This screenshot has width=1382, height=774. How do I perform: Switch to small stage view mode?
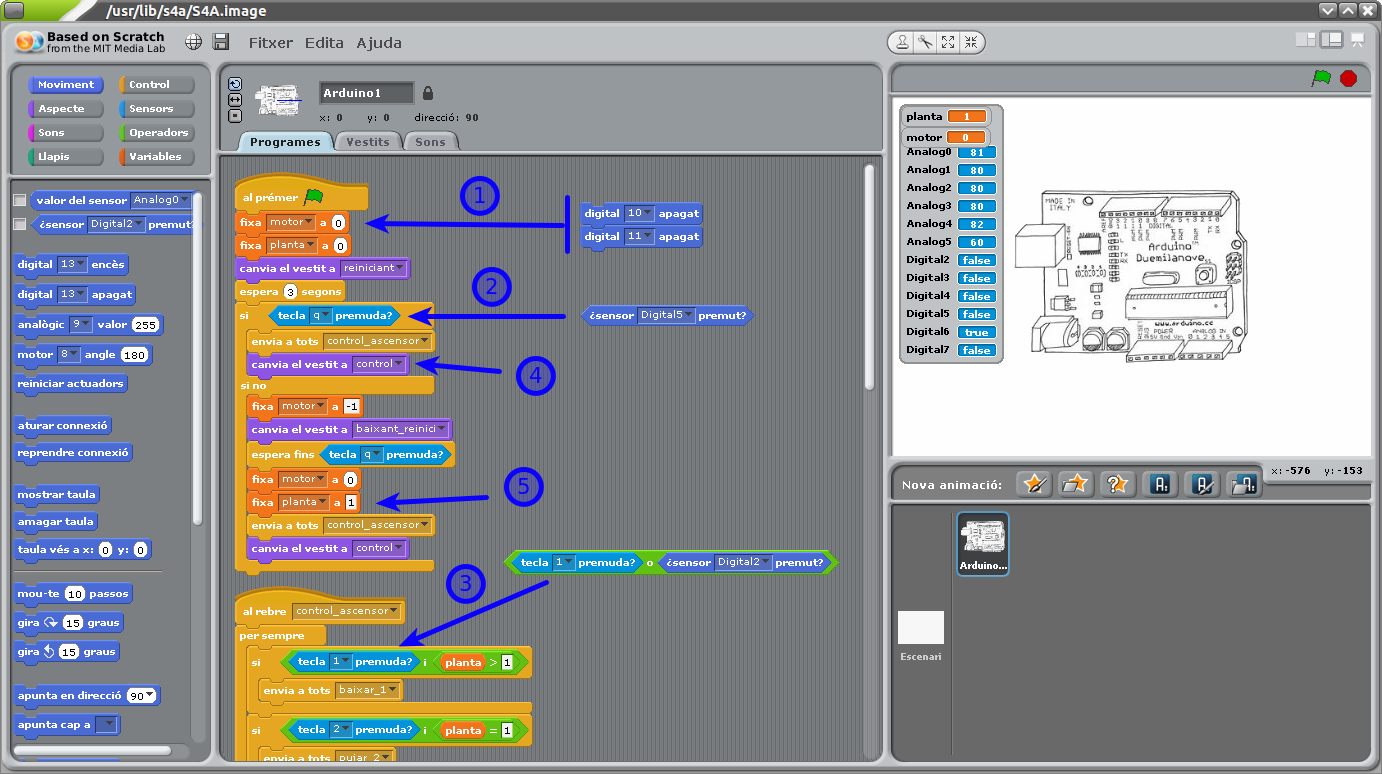click(1306, 40)
